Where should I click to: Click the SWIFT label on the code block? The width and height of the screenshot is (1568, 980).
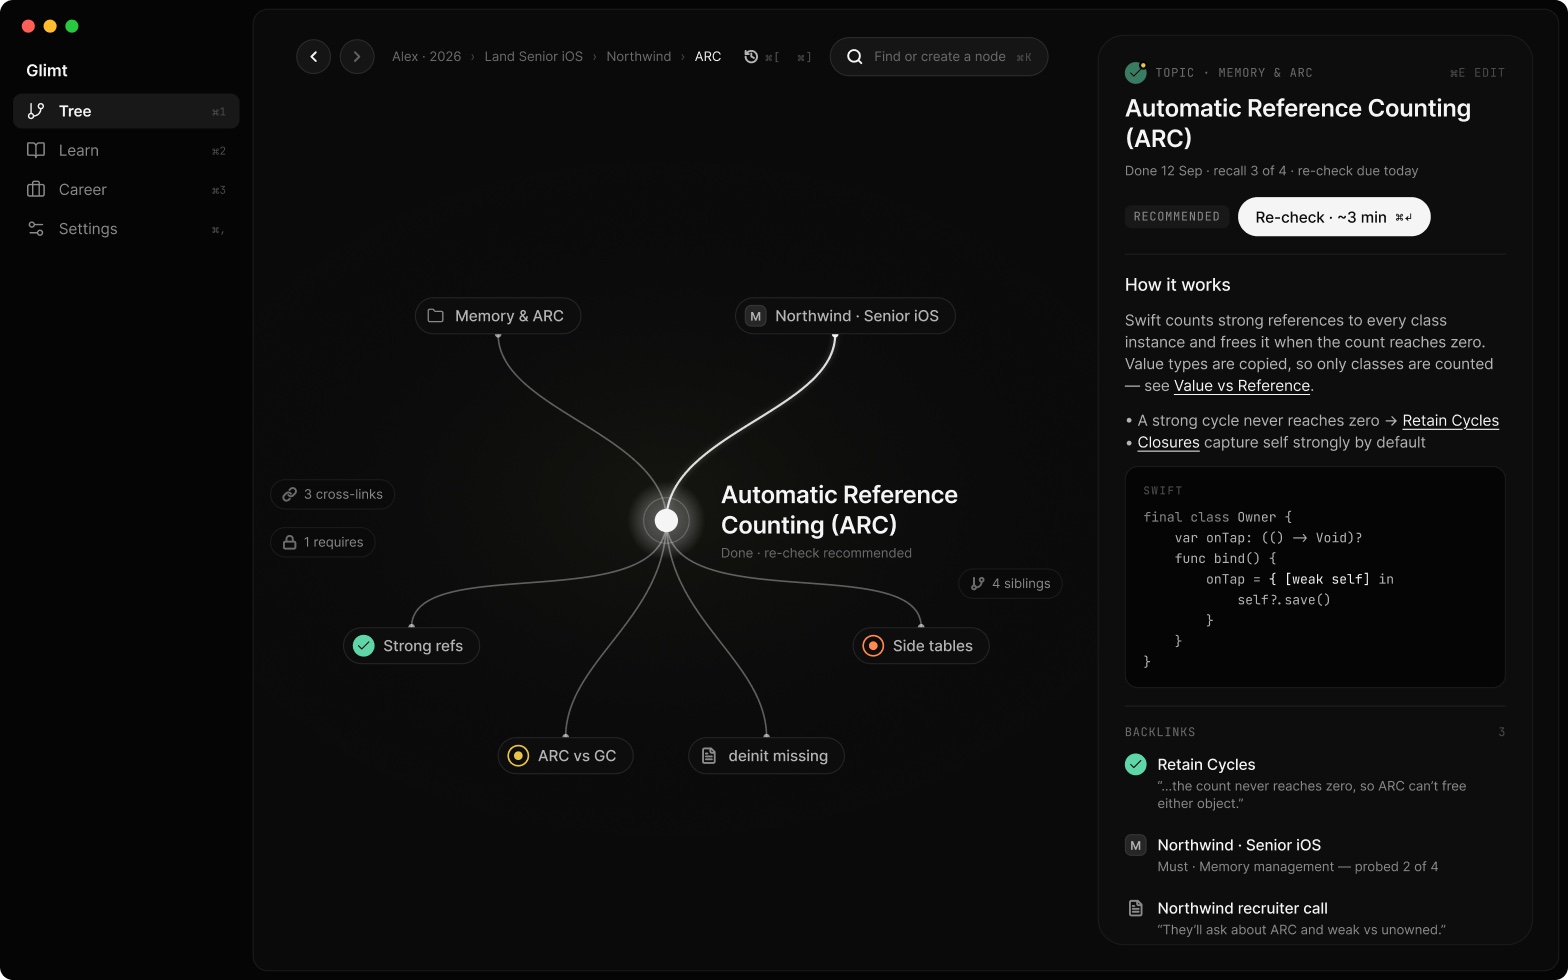(x=1163, y=491)
